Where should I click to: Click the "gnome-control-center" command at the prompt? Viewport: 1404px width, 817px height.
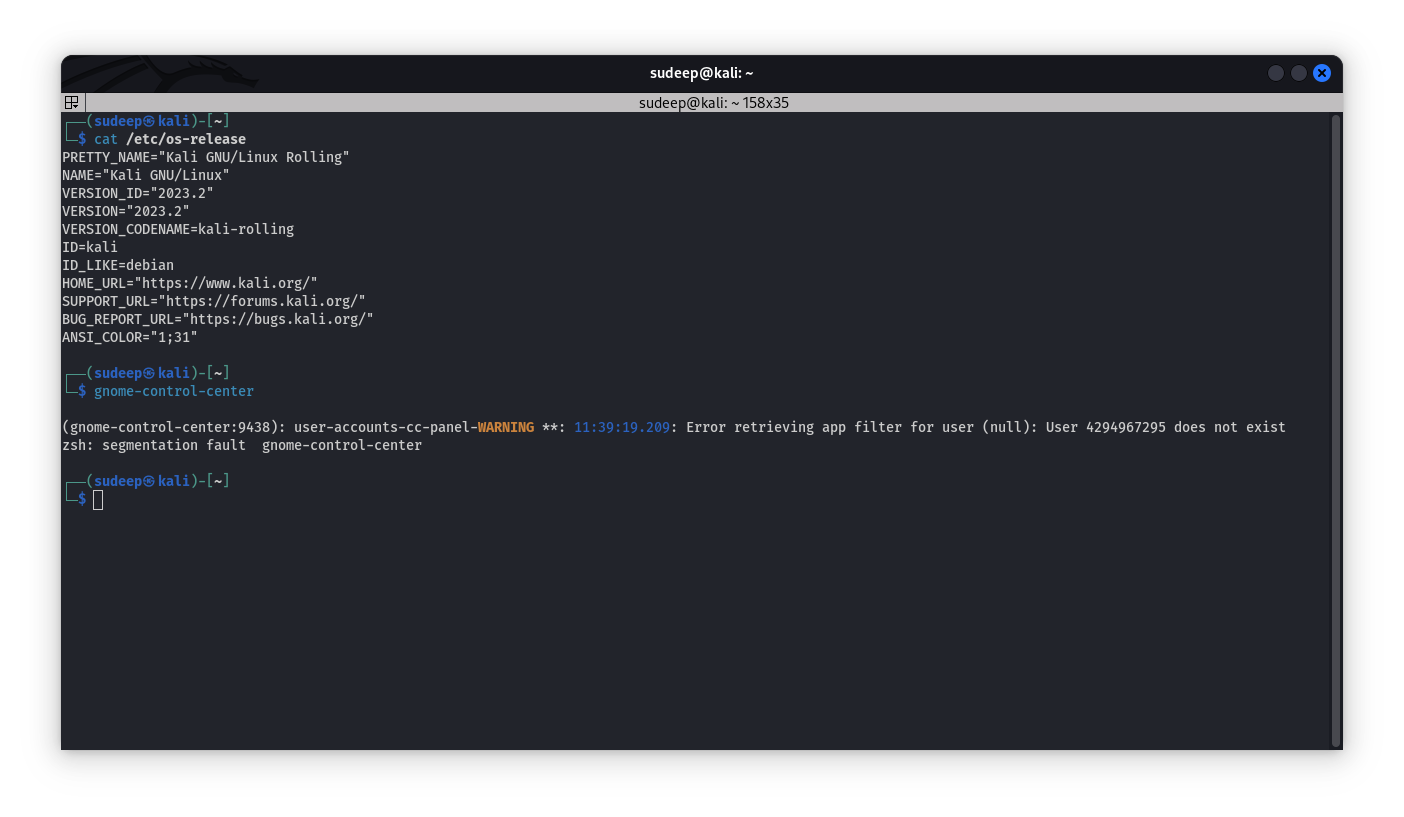coord(173,391)
